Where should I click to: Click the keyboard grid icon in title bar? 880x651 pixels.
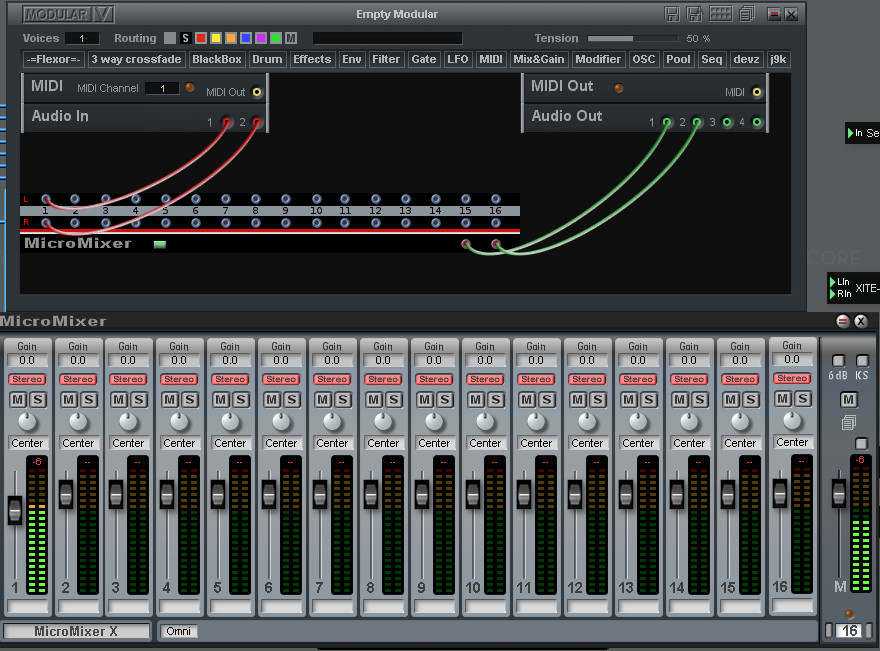[x=721, y=14]
